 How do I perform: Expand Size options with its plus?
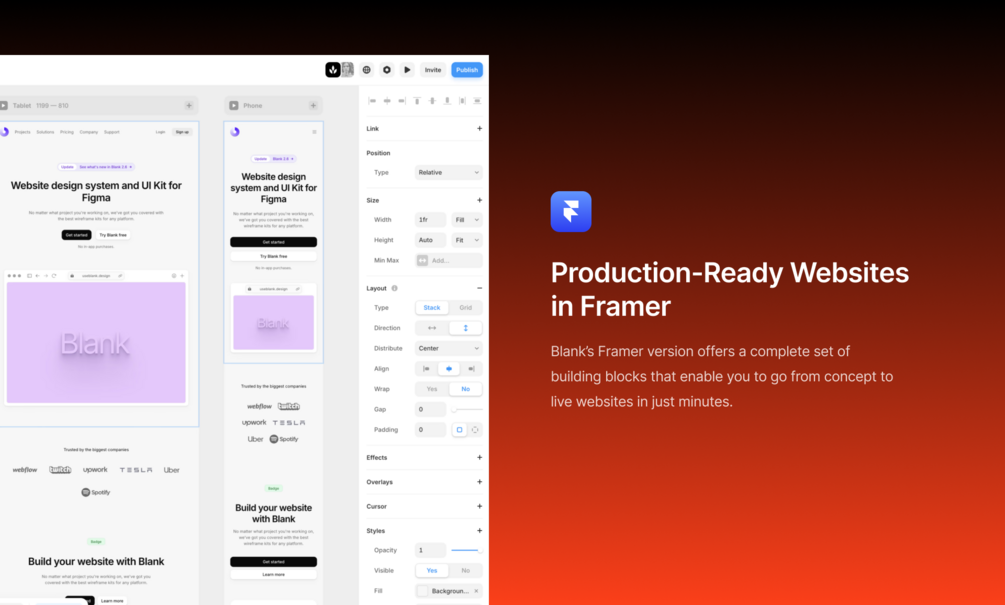(479, 200)
